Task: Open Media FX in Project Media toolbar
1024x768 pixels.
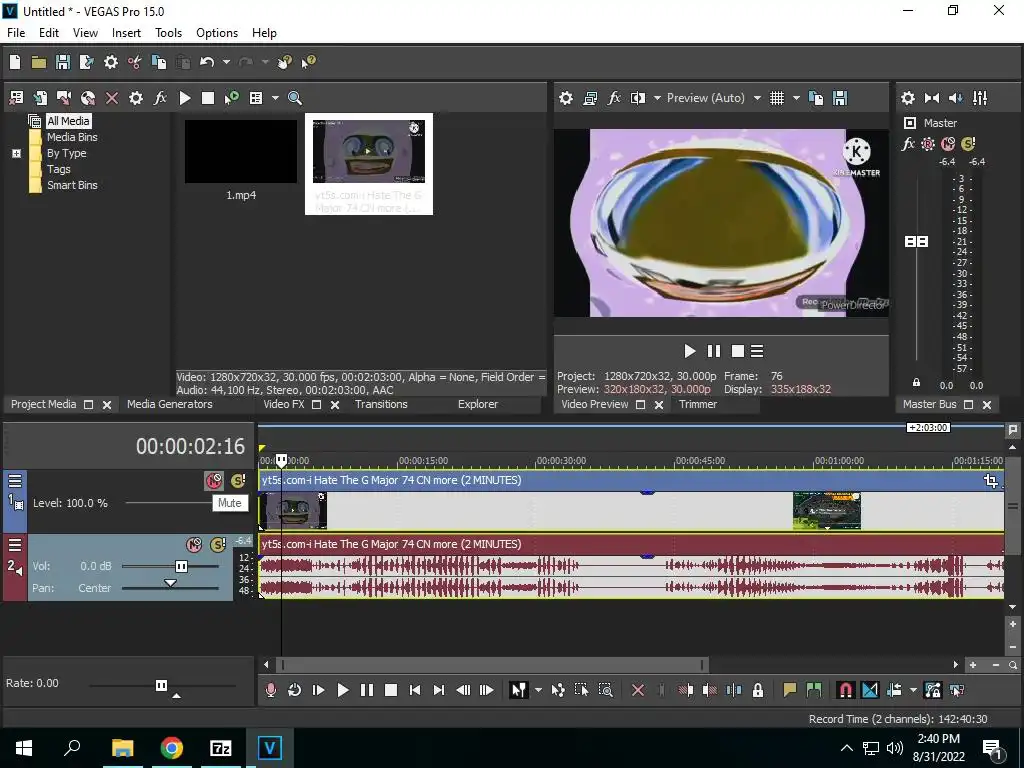Action: (x=160, y=98)
